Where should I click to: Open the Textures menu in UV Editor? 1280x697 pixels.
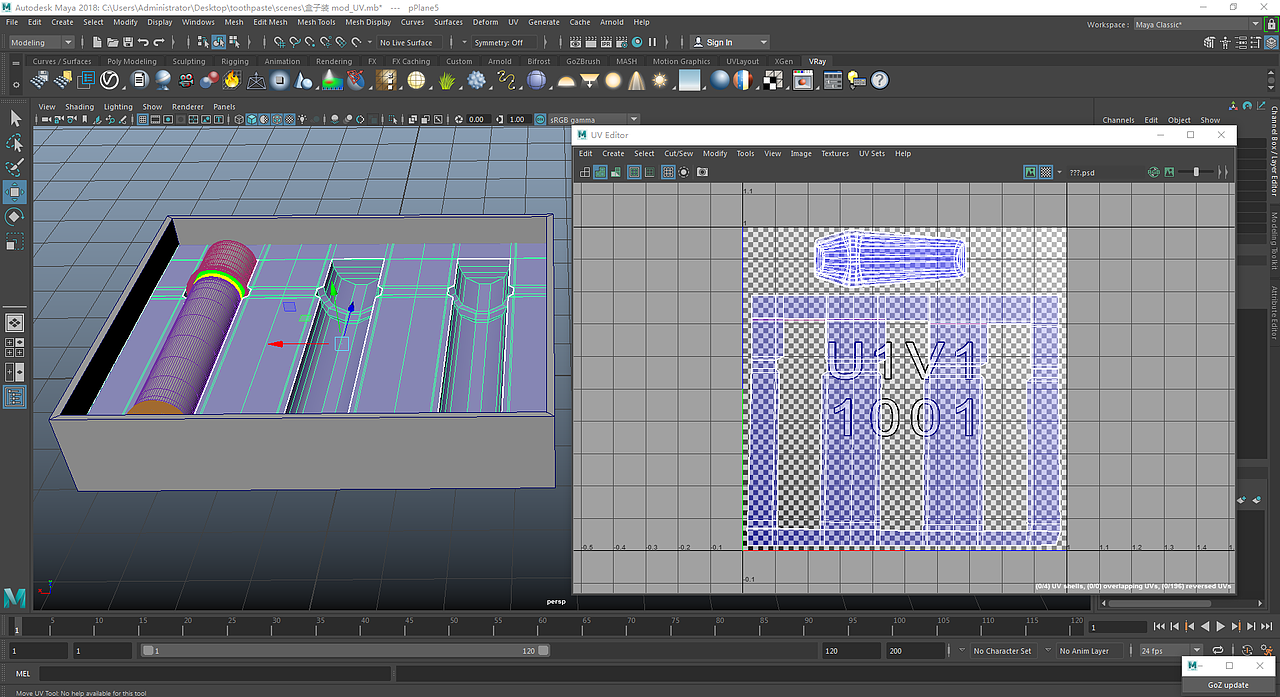coord(835,153)
